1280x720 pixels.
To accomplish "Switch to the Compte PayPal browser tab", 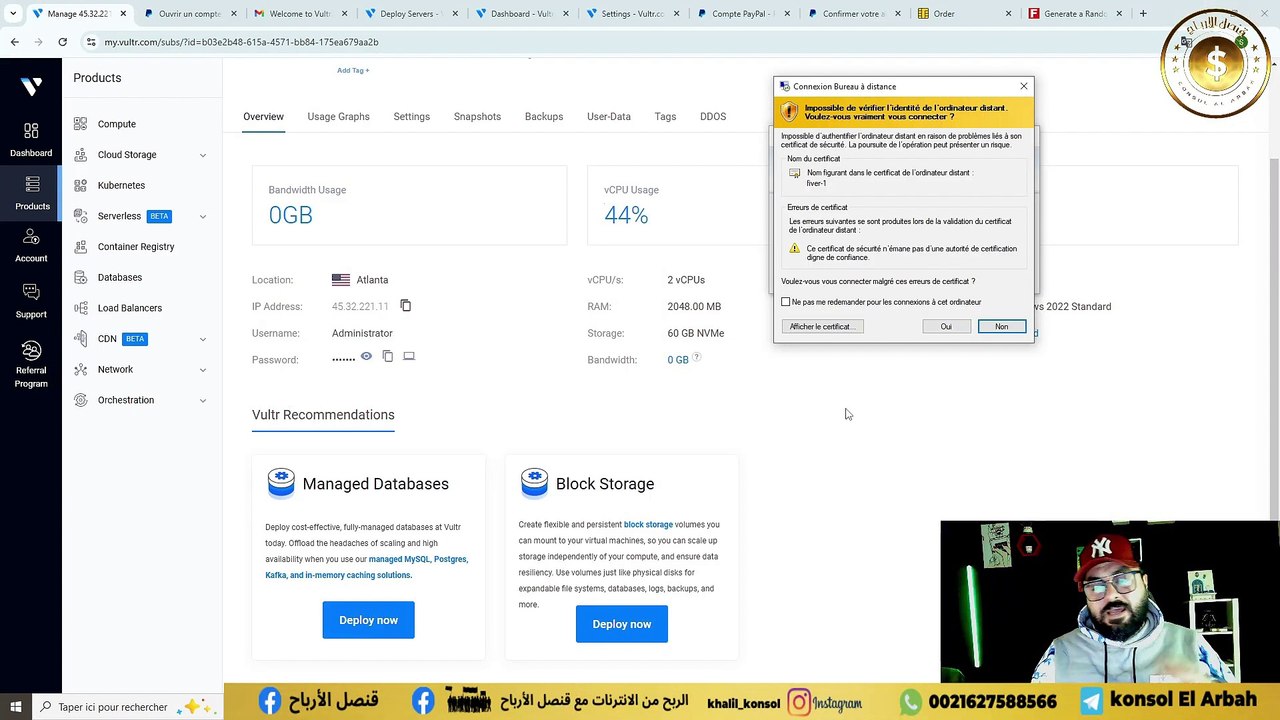I will click(x=743, y=14).
